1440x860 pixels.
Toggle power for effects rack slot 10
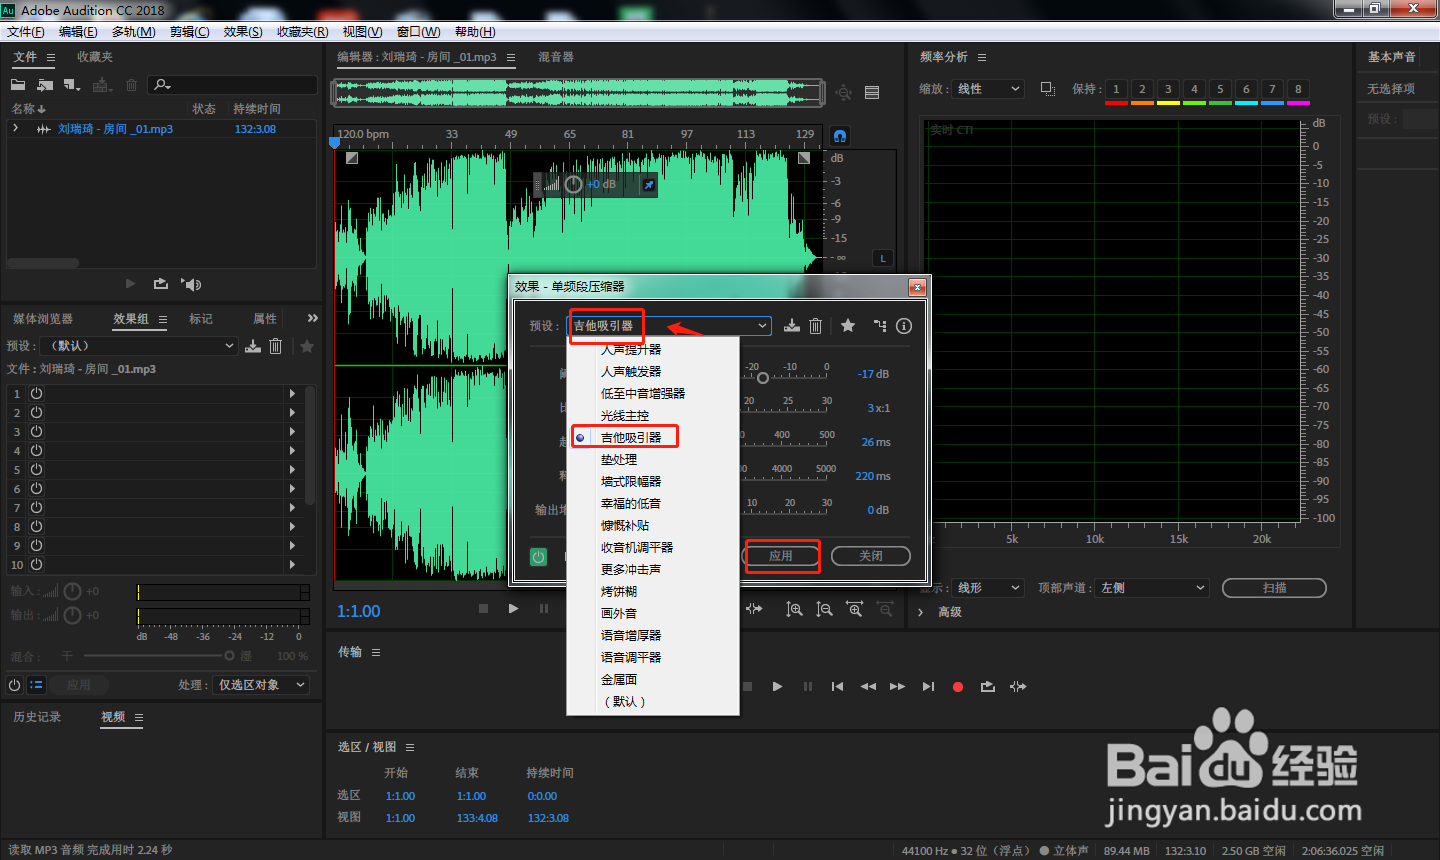coord(36,565)
